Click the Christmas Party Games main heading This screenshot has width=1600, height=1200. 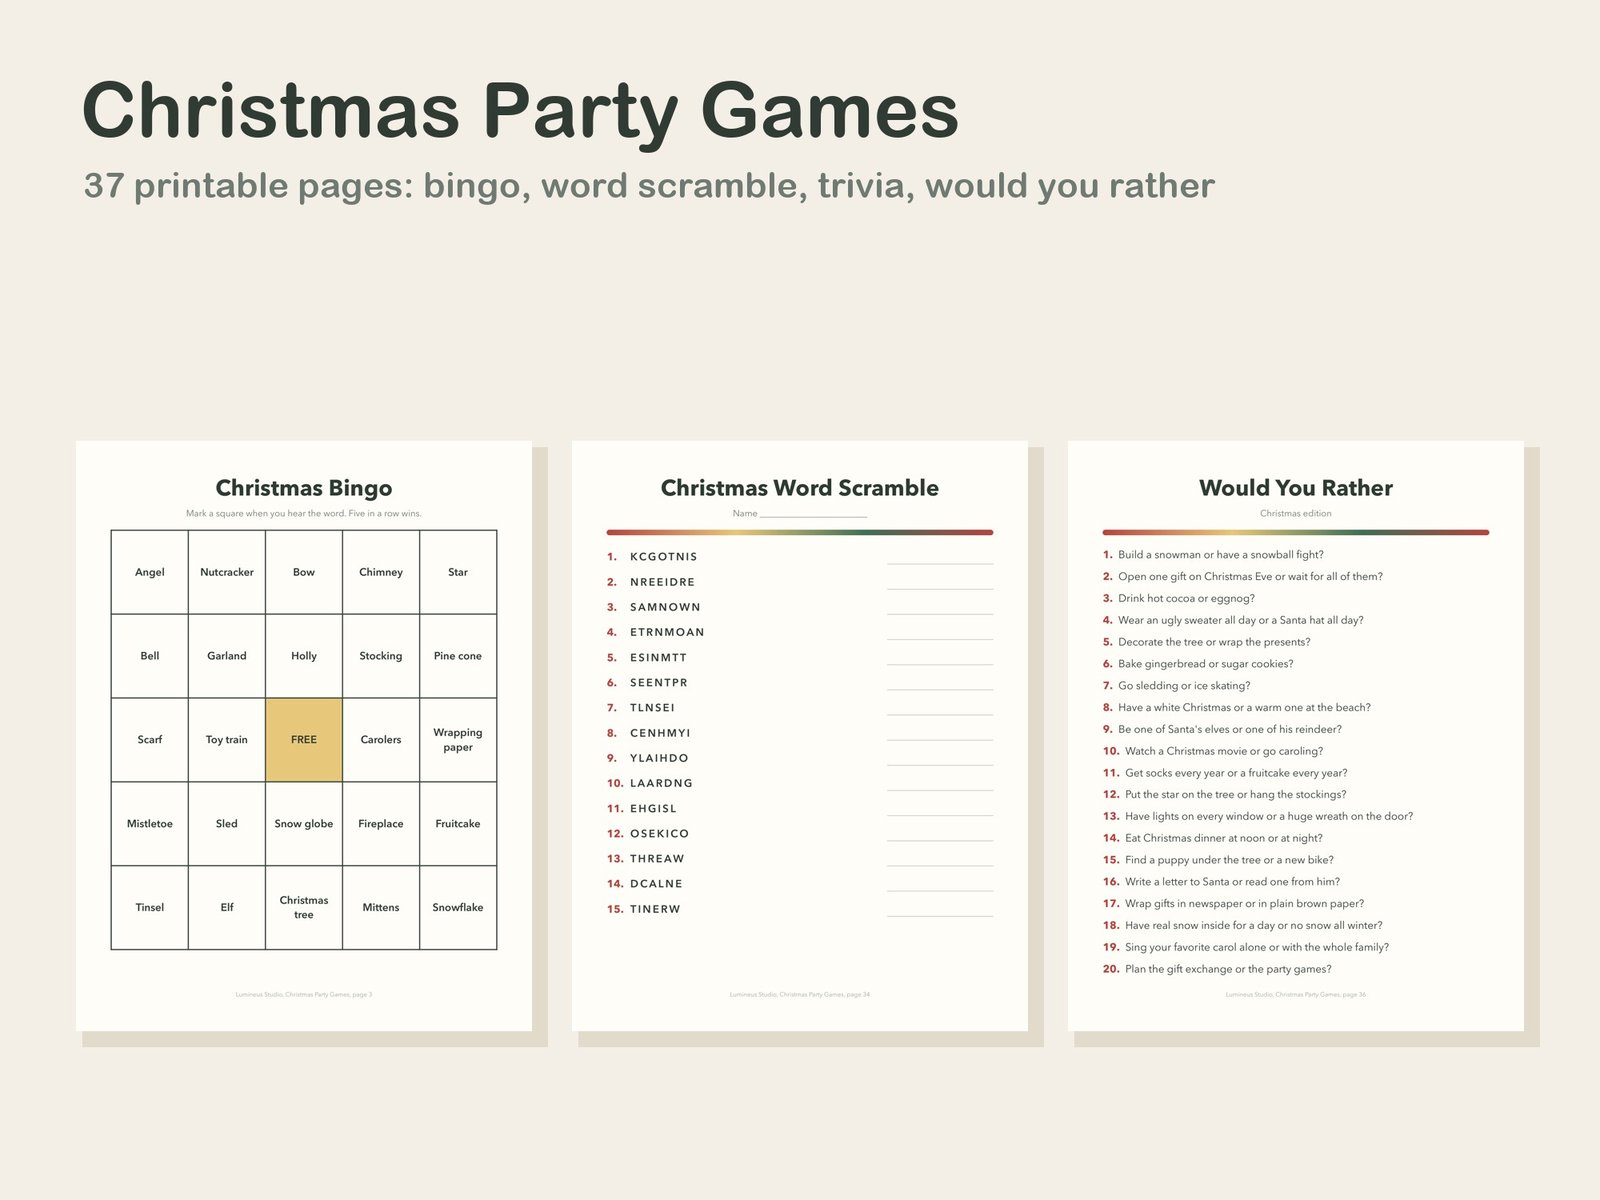click(x=520, y=110)
